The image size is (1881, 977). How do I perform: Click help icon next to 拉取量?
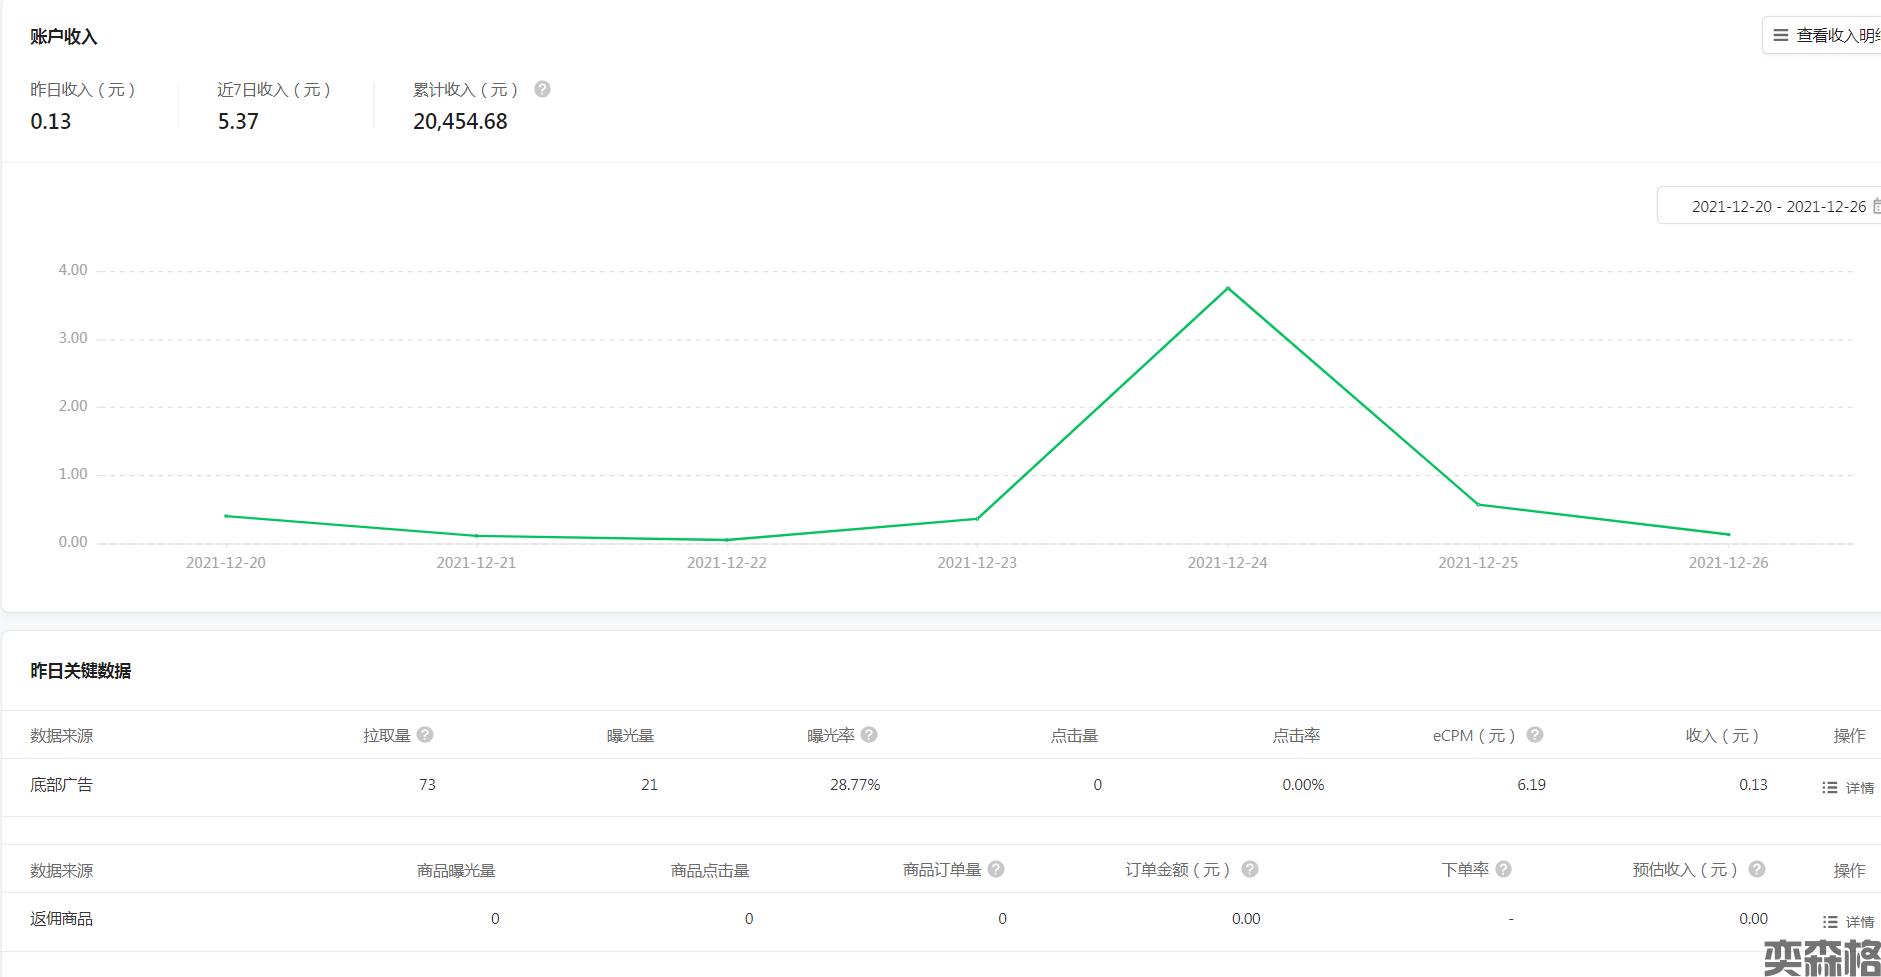[x=425, y=735]
